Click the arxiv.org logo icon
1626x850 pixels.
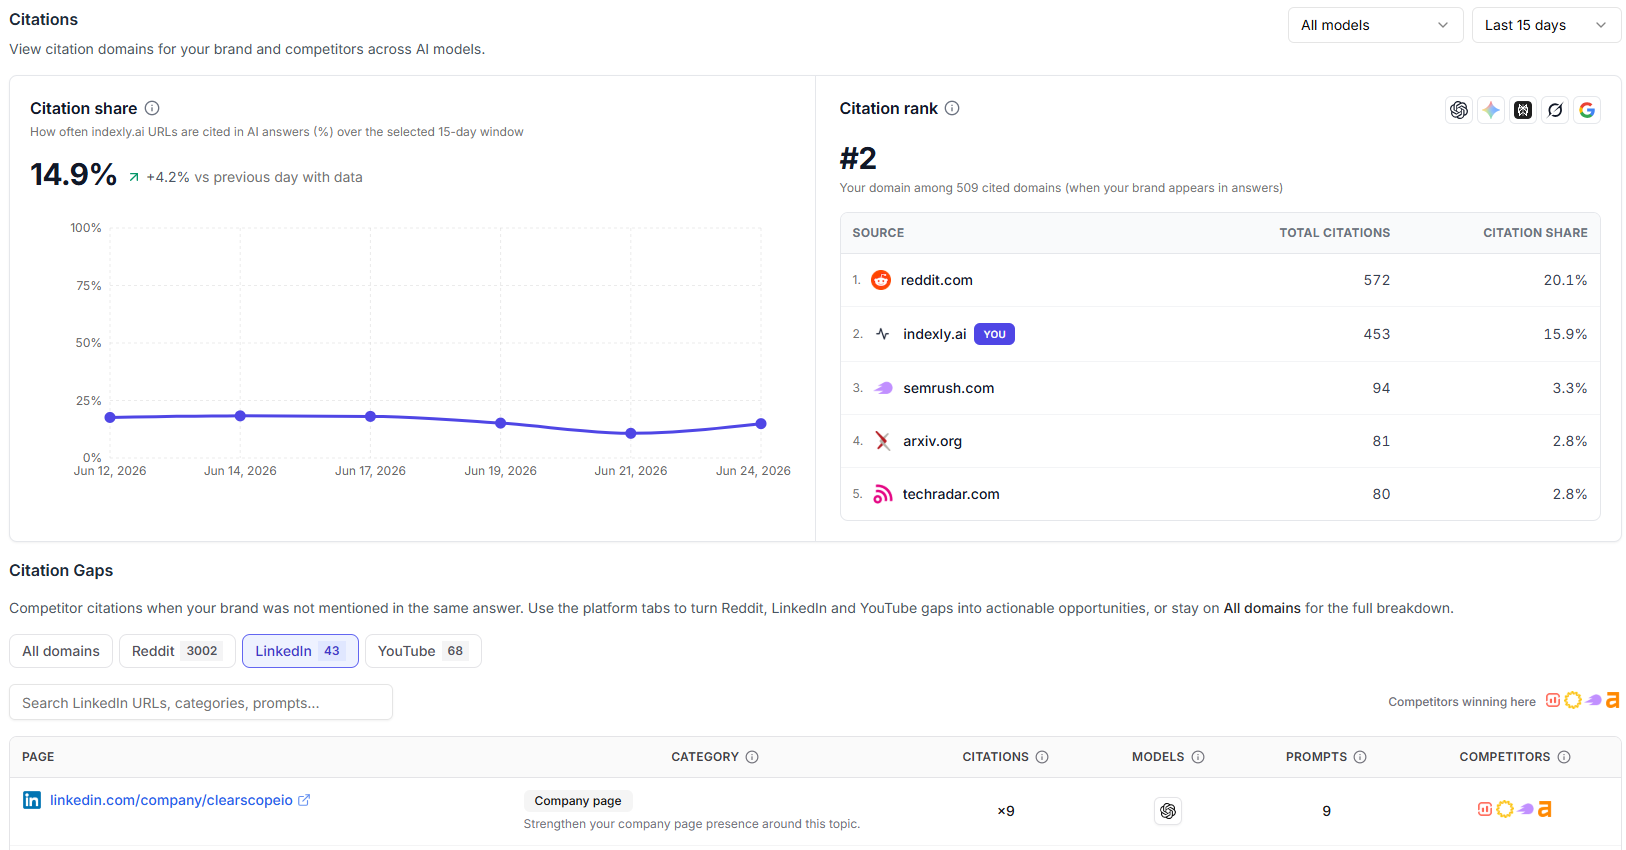[x=883, y=441]
